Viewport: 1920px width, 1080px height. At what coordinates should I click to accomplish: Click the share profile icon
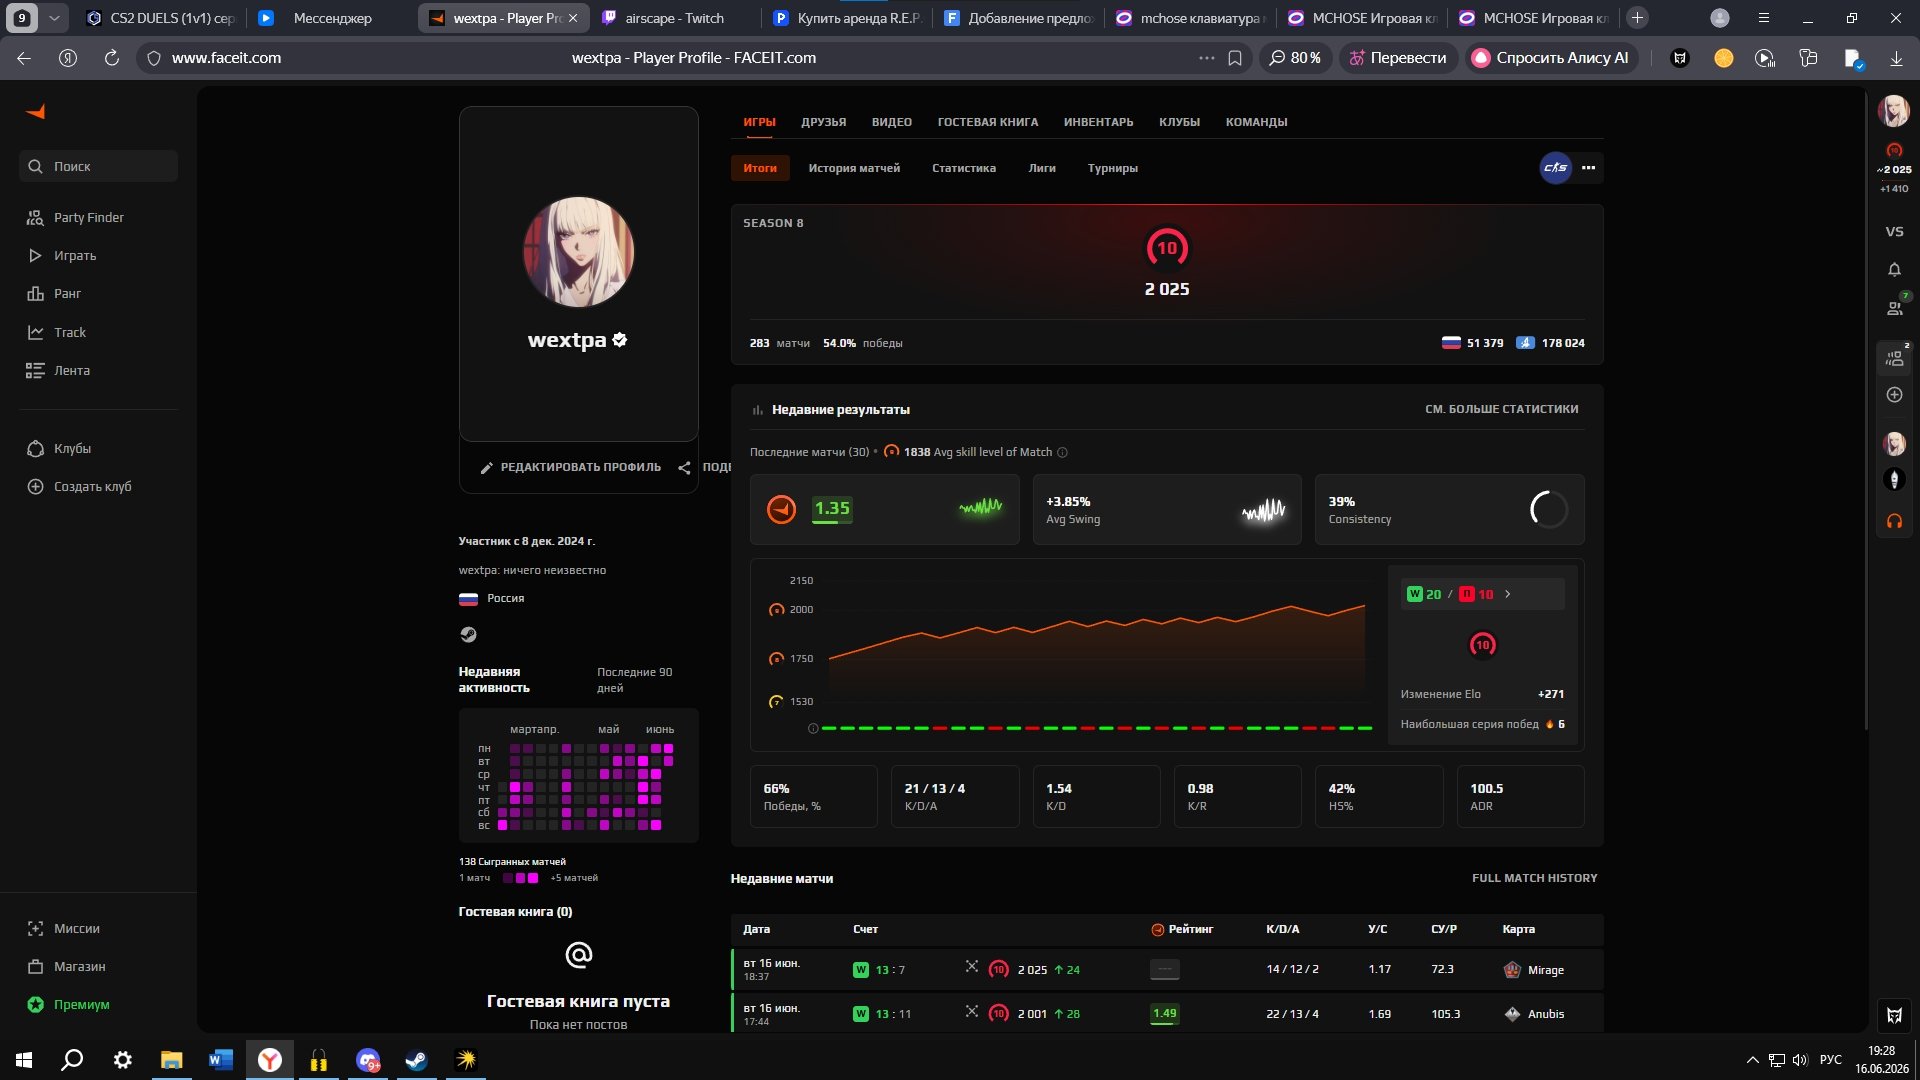pos(684,467)
